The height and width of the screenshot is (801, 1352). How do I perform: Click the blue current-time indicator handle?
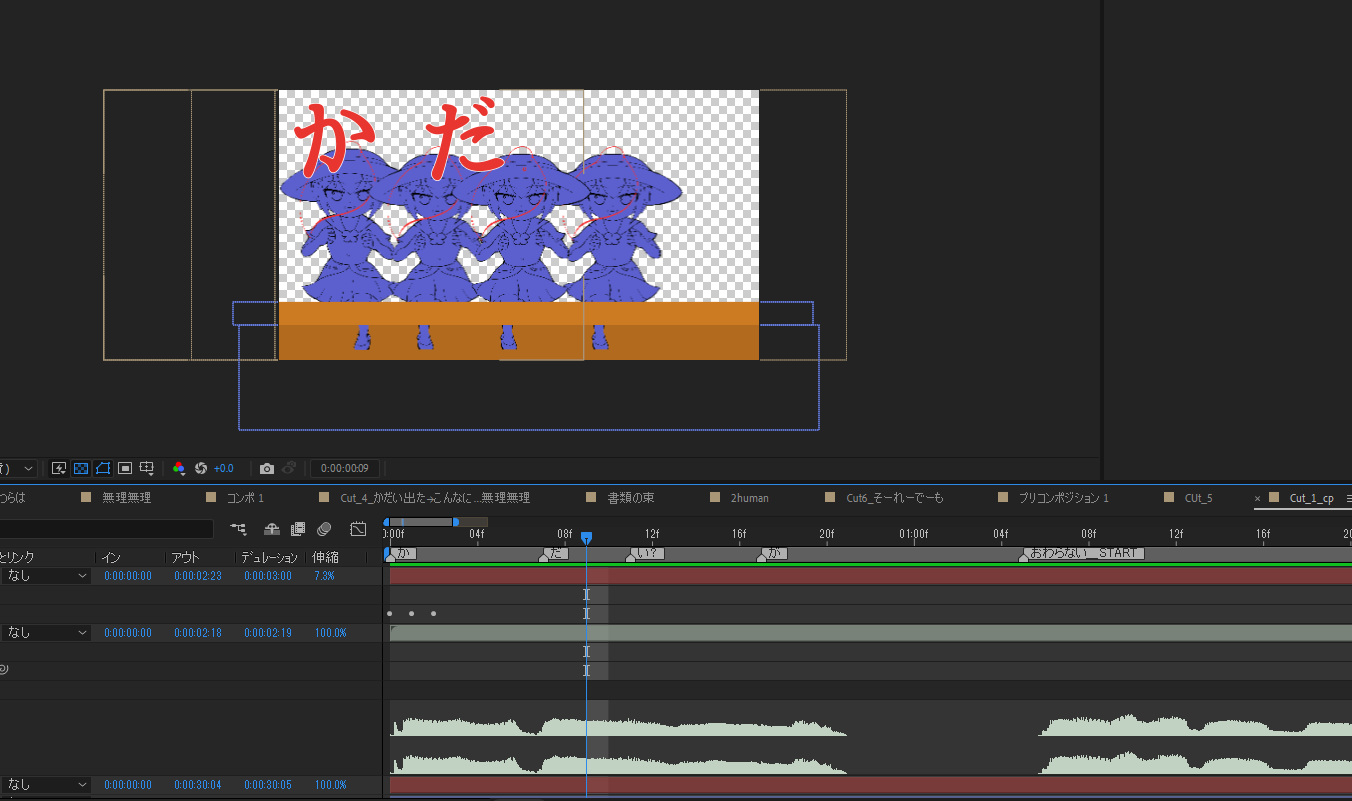(586, 538)
